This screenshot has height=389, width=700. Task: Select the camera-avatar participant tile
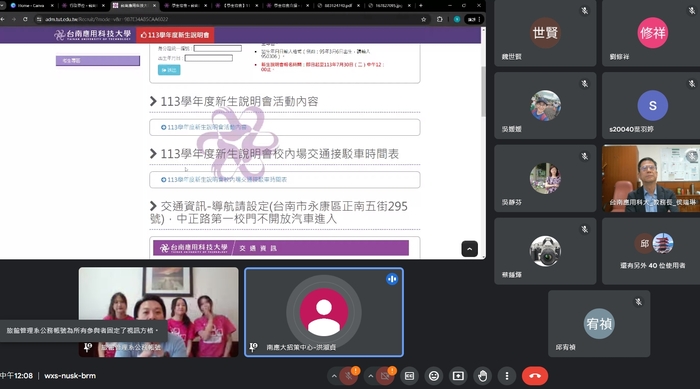(x=545, y=251)
